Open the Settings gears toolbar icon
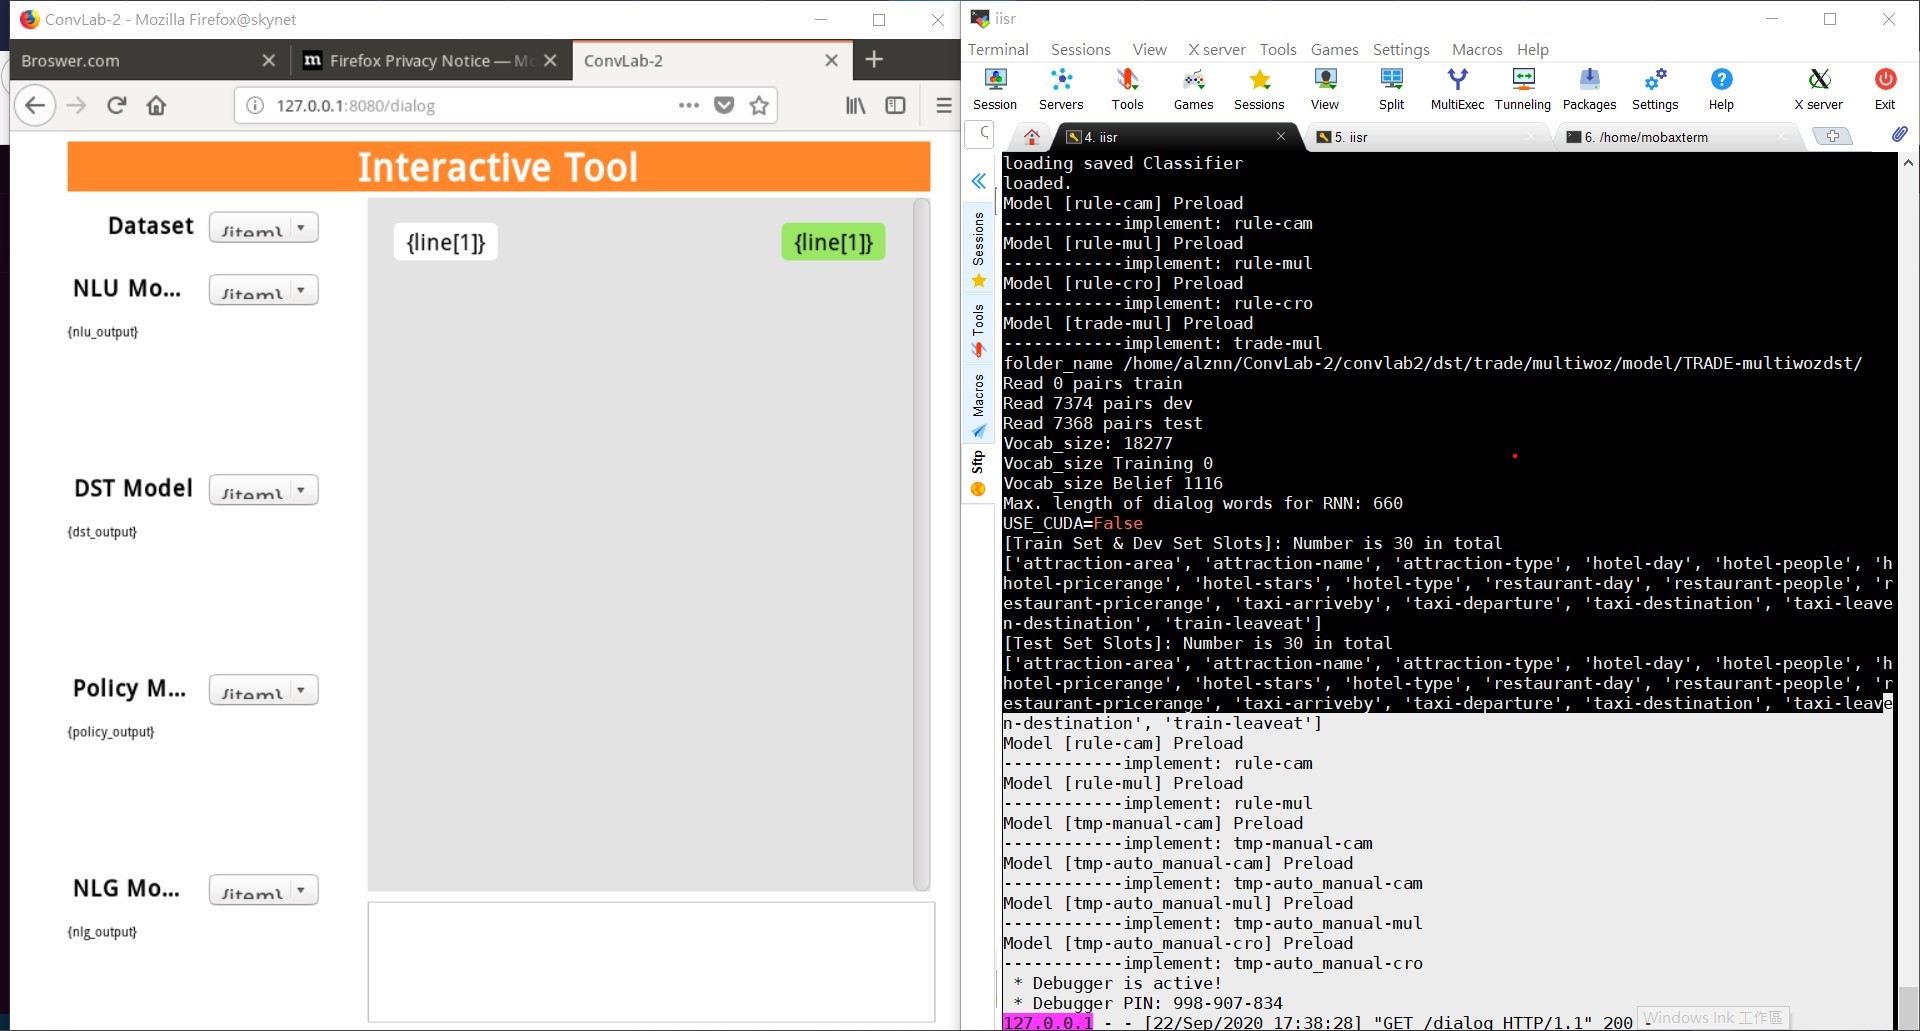Screen dimensions: 1920x1031 coord(1655,88)
